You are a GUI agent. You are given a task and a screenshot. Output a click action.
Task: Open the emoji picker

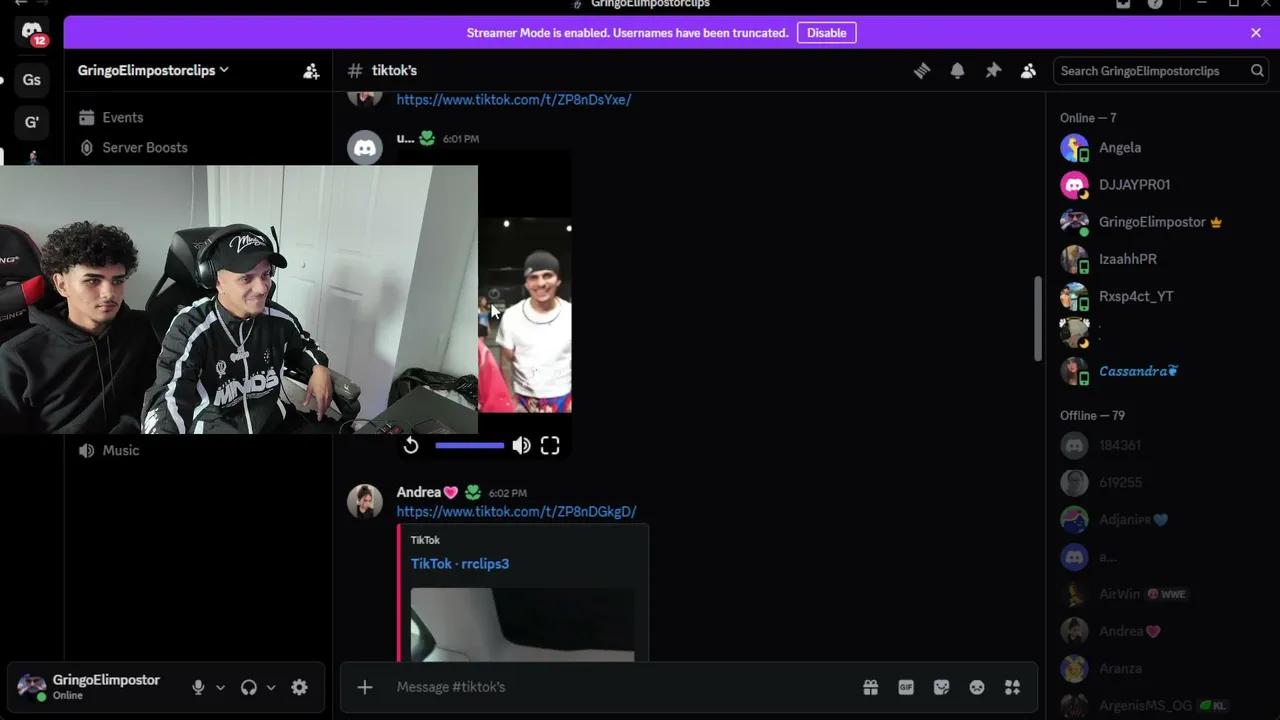[977, 687]
